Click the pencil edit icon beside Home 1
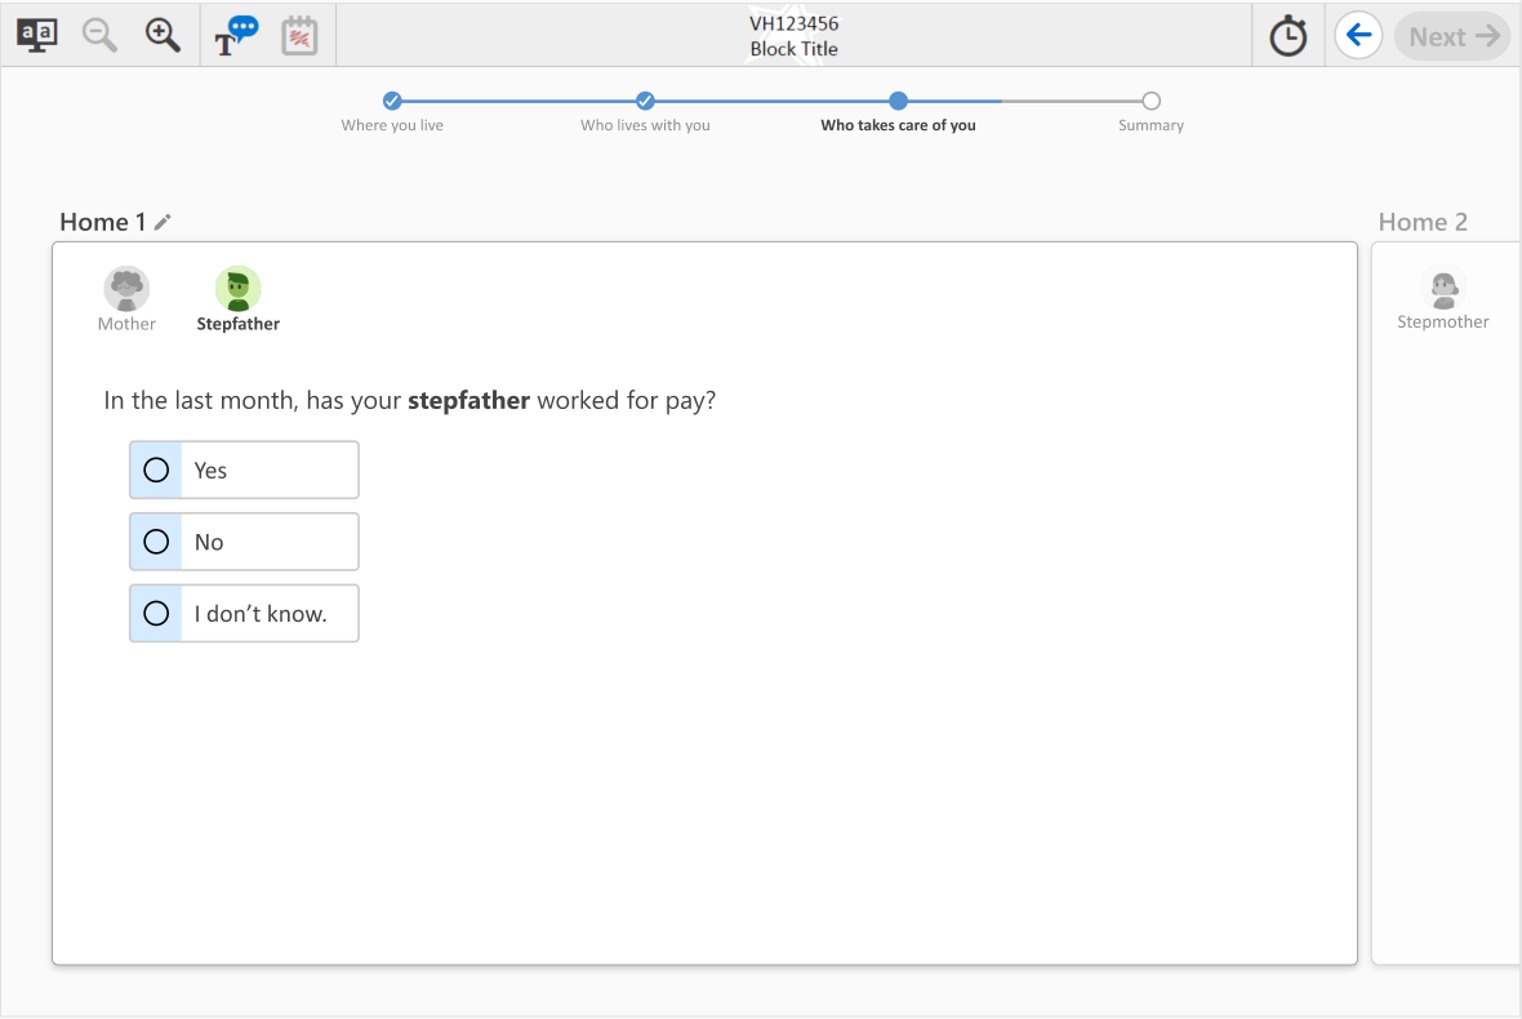This screenshot has height=1019, width=1522. [163, 222]
